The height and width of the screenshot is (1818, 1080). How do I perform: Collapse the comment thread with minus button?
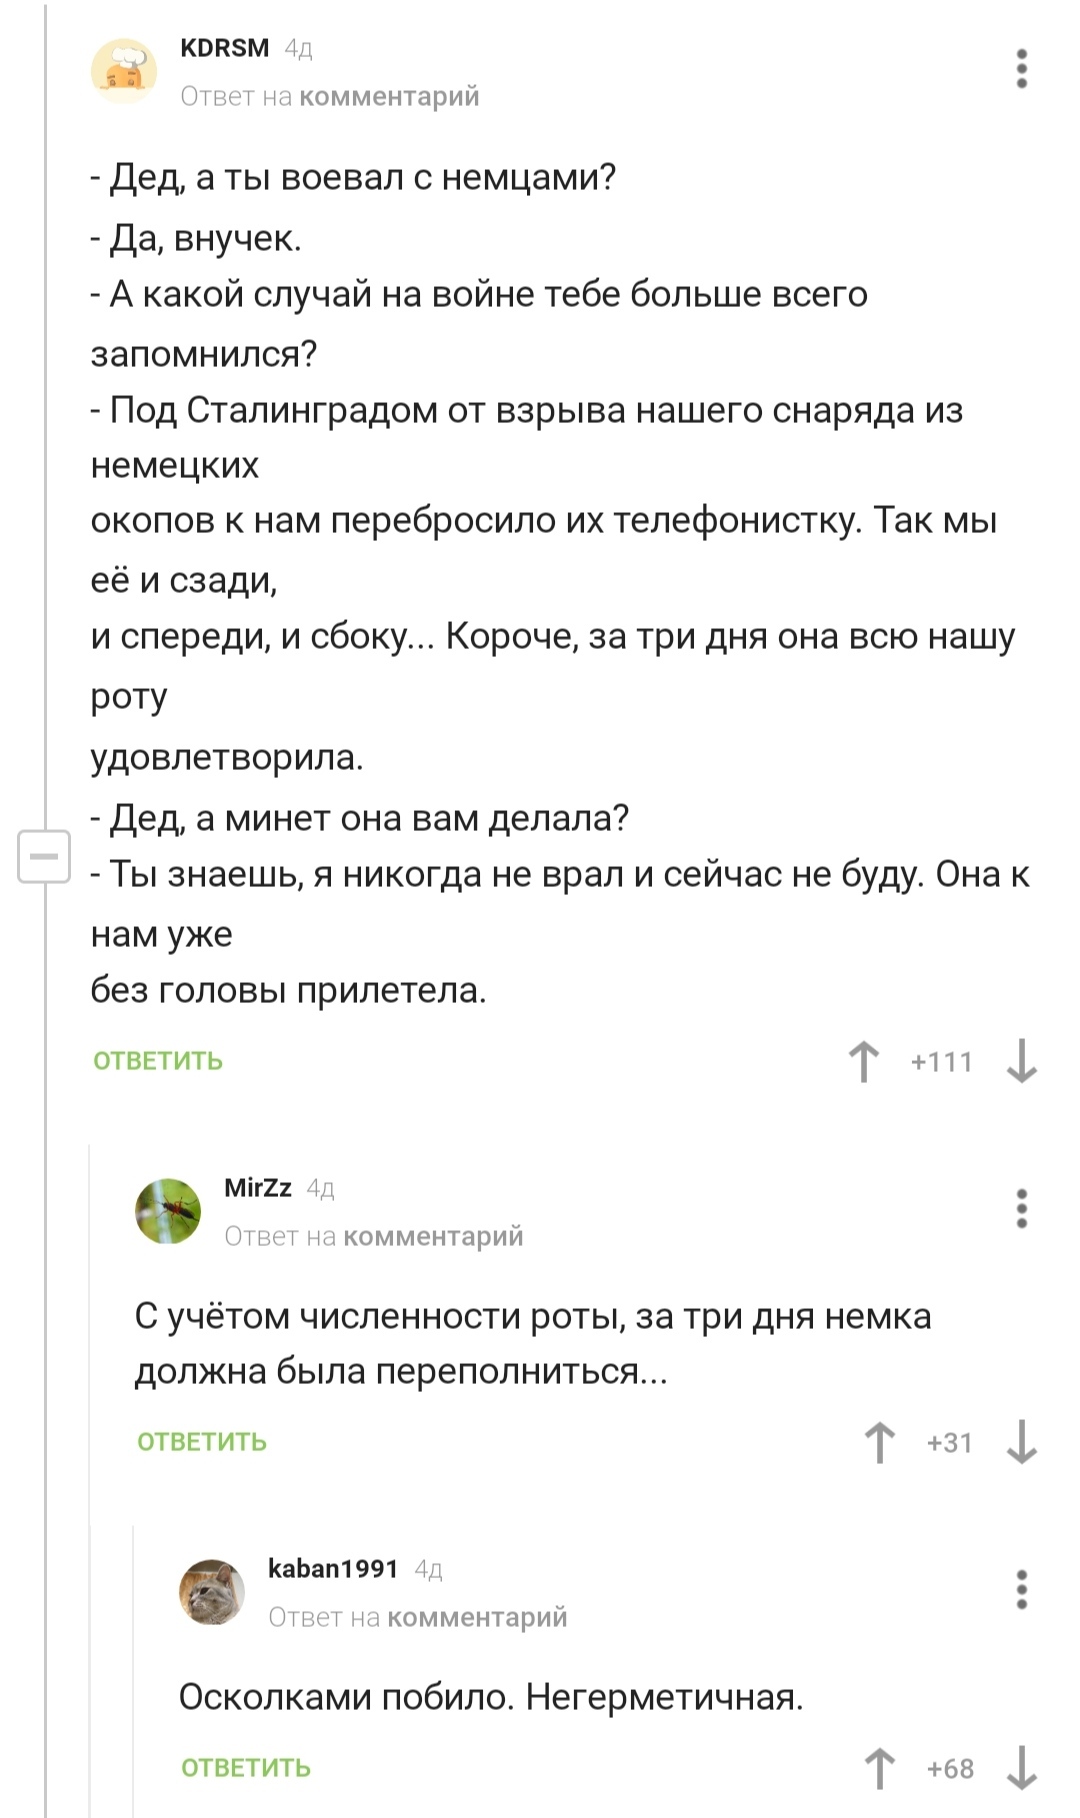[x=44, y=857]
